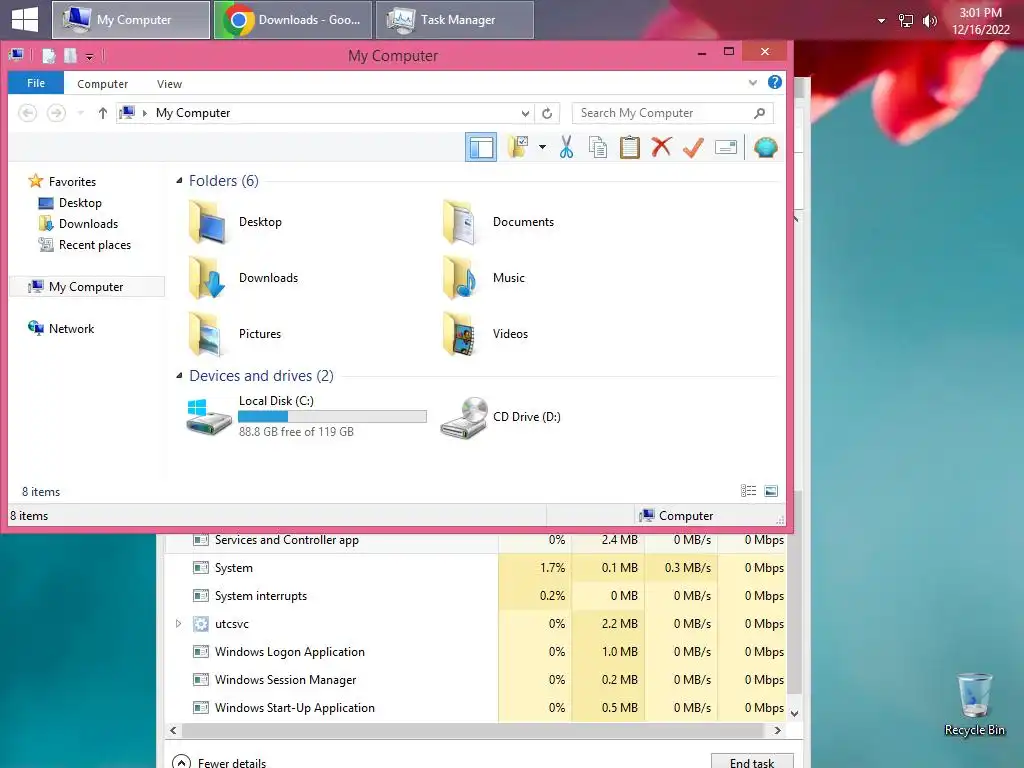Open the Computer ribbon tab

click(x=103, y=84)
